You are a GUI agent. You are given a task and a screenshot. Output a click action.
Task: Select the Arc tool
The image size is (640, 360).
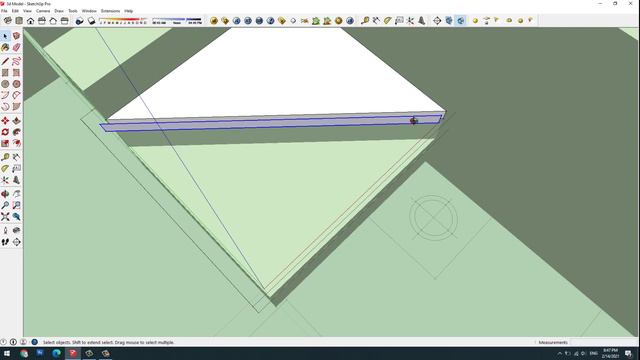5,95
